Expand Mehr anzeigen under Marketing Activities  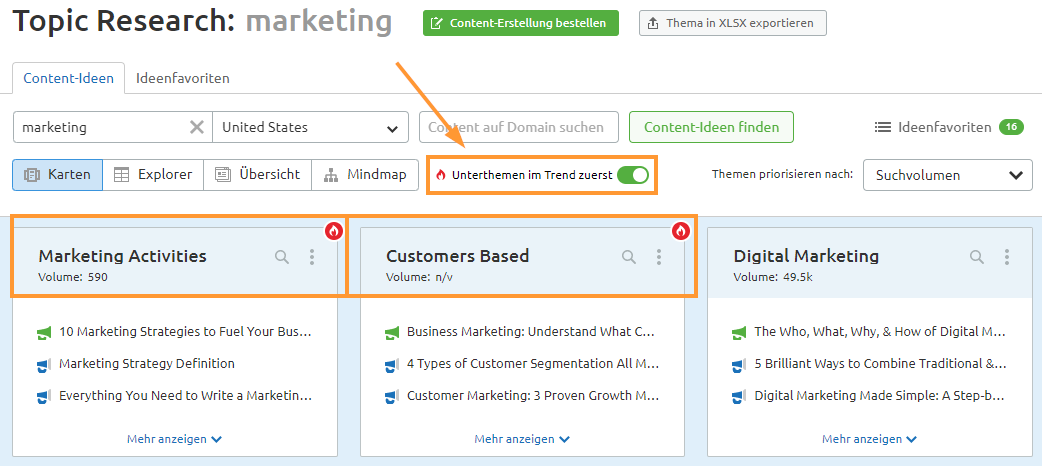click(x=174, y=439)
